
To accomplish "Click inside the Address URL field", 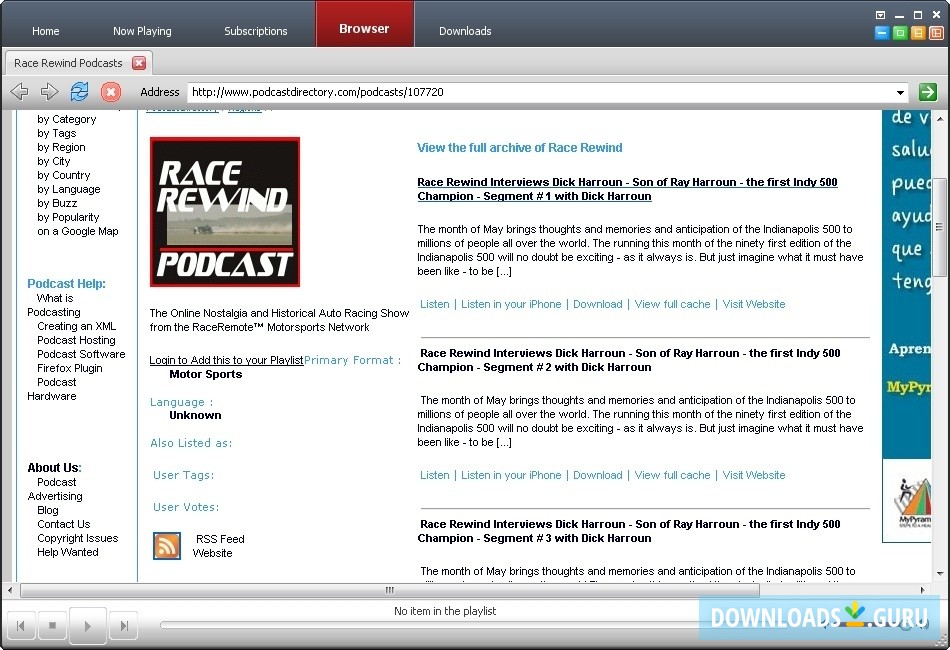I will 540,92.
